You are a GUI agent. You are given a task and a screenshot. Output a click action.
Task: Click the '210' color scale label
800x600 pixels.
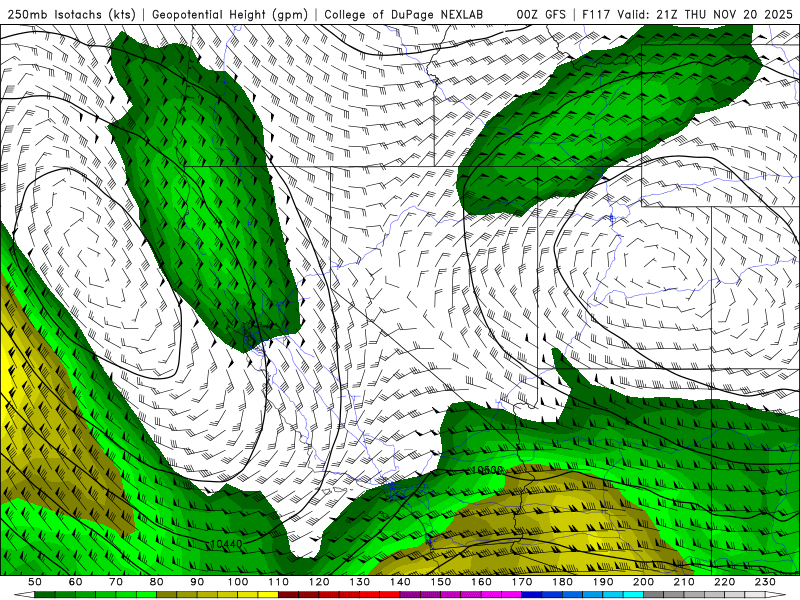coord(685,582)
